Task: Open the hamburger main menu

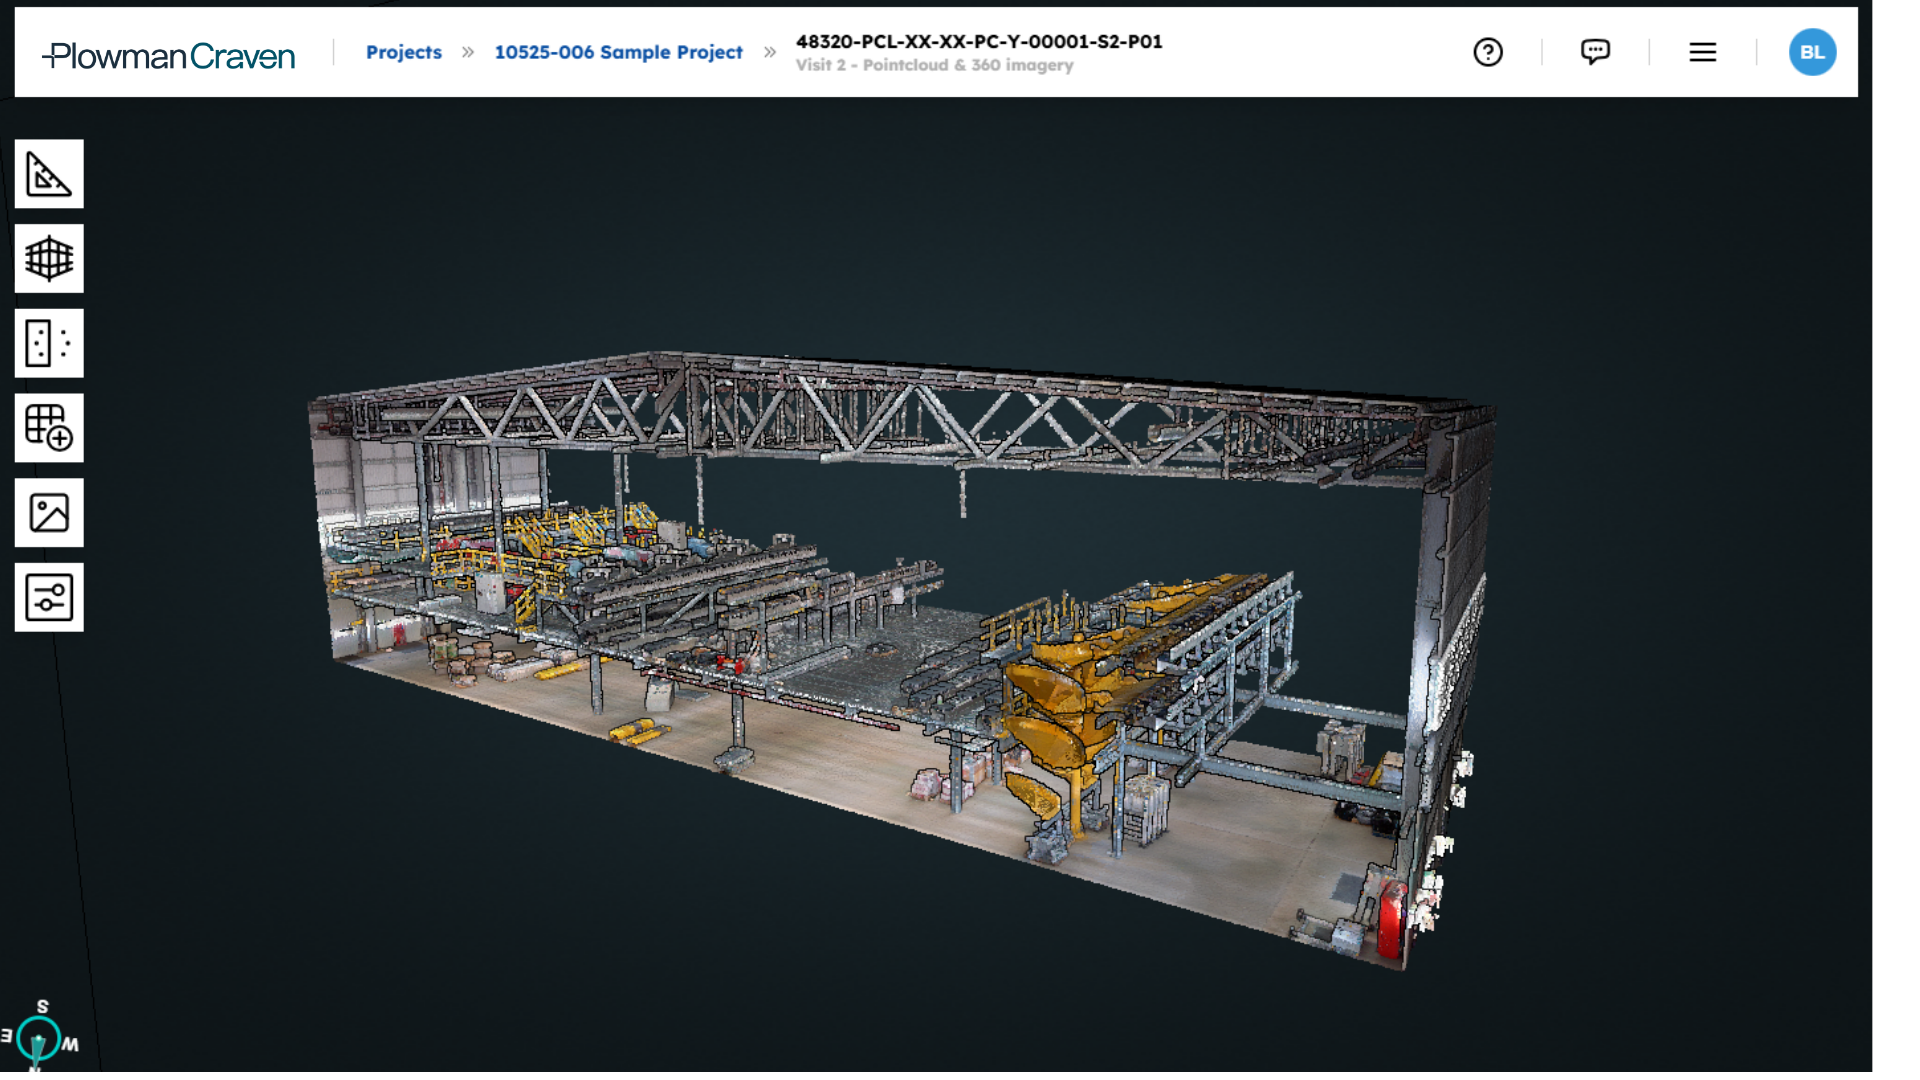Action: [1702, 52]
